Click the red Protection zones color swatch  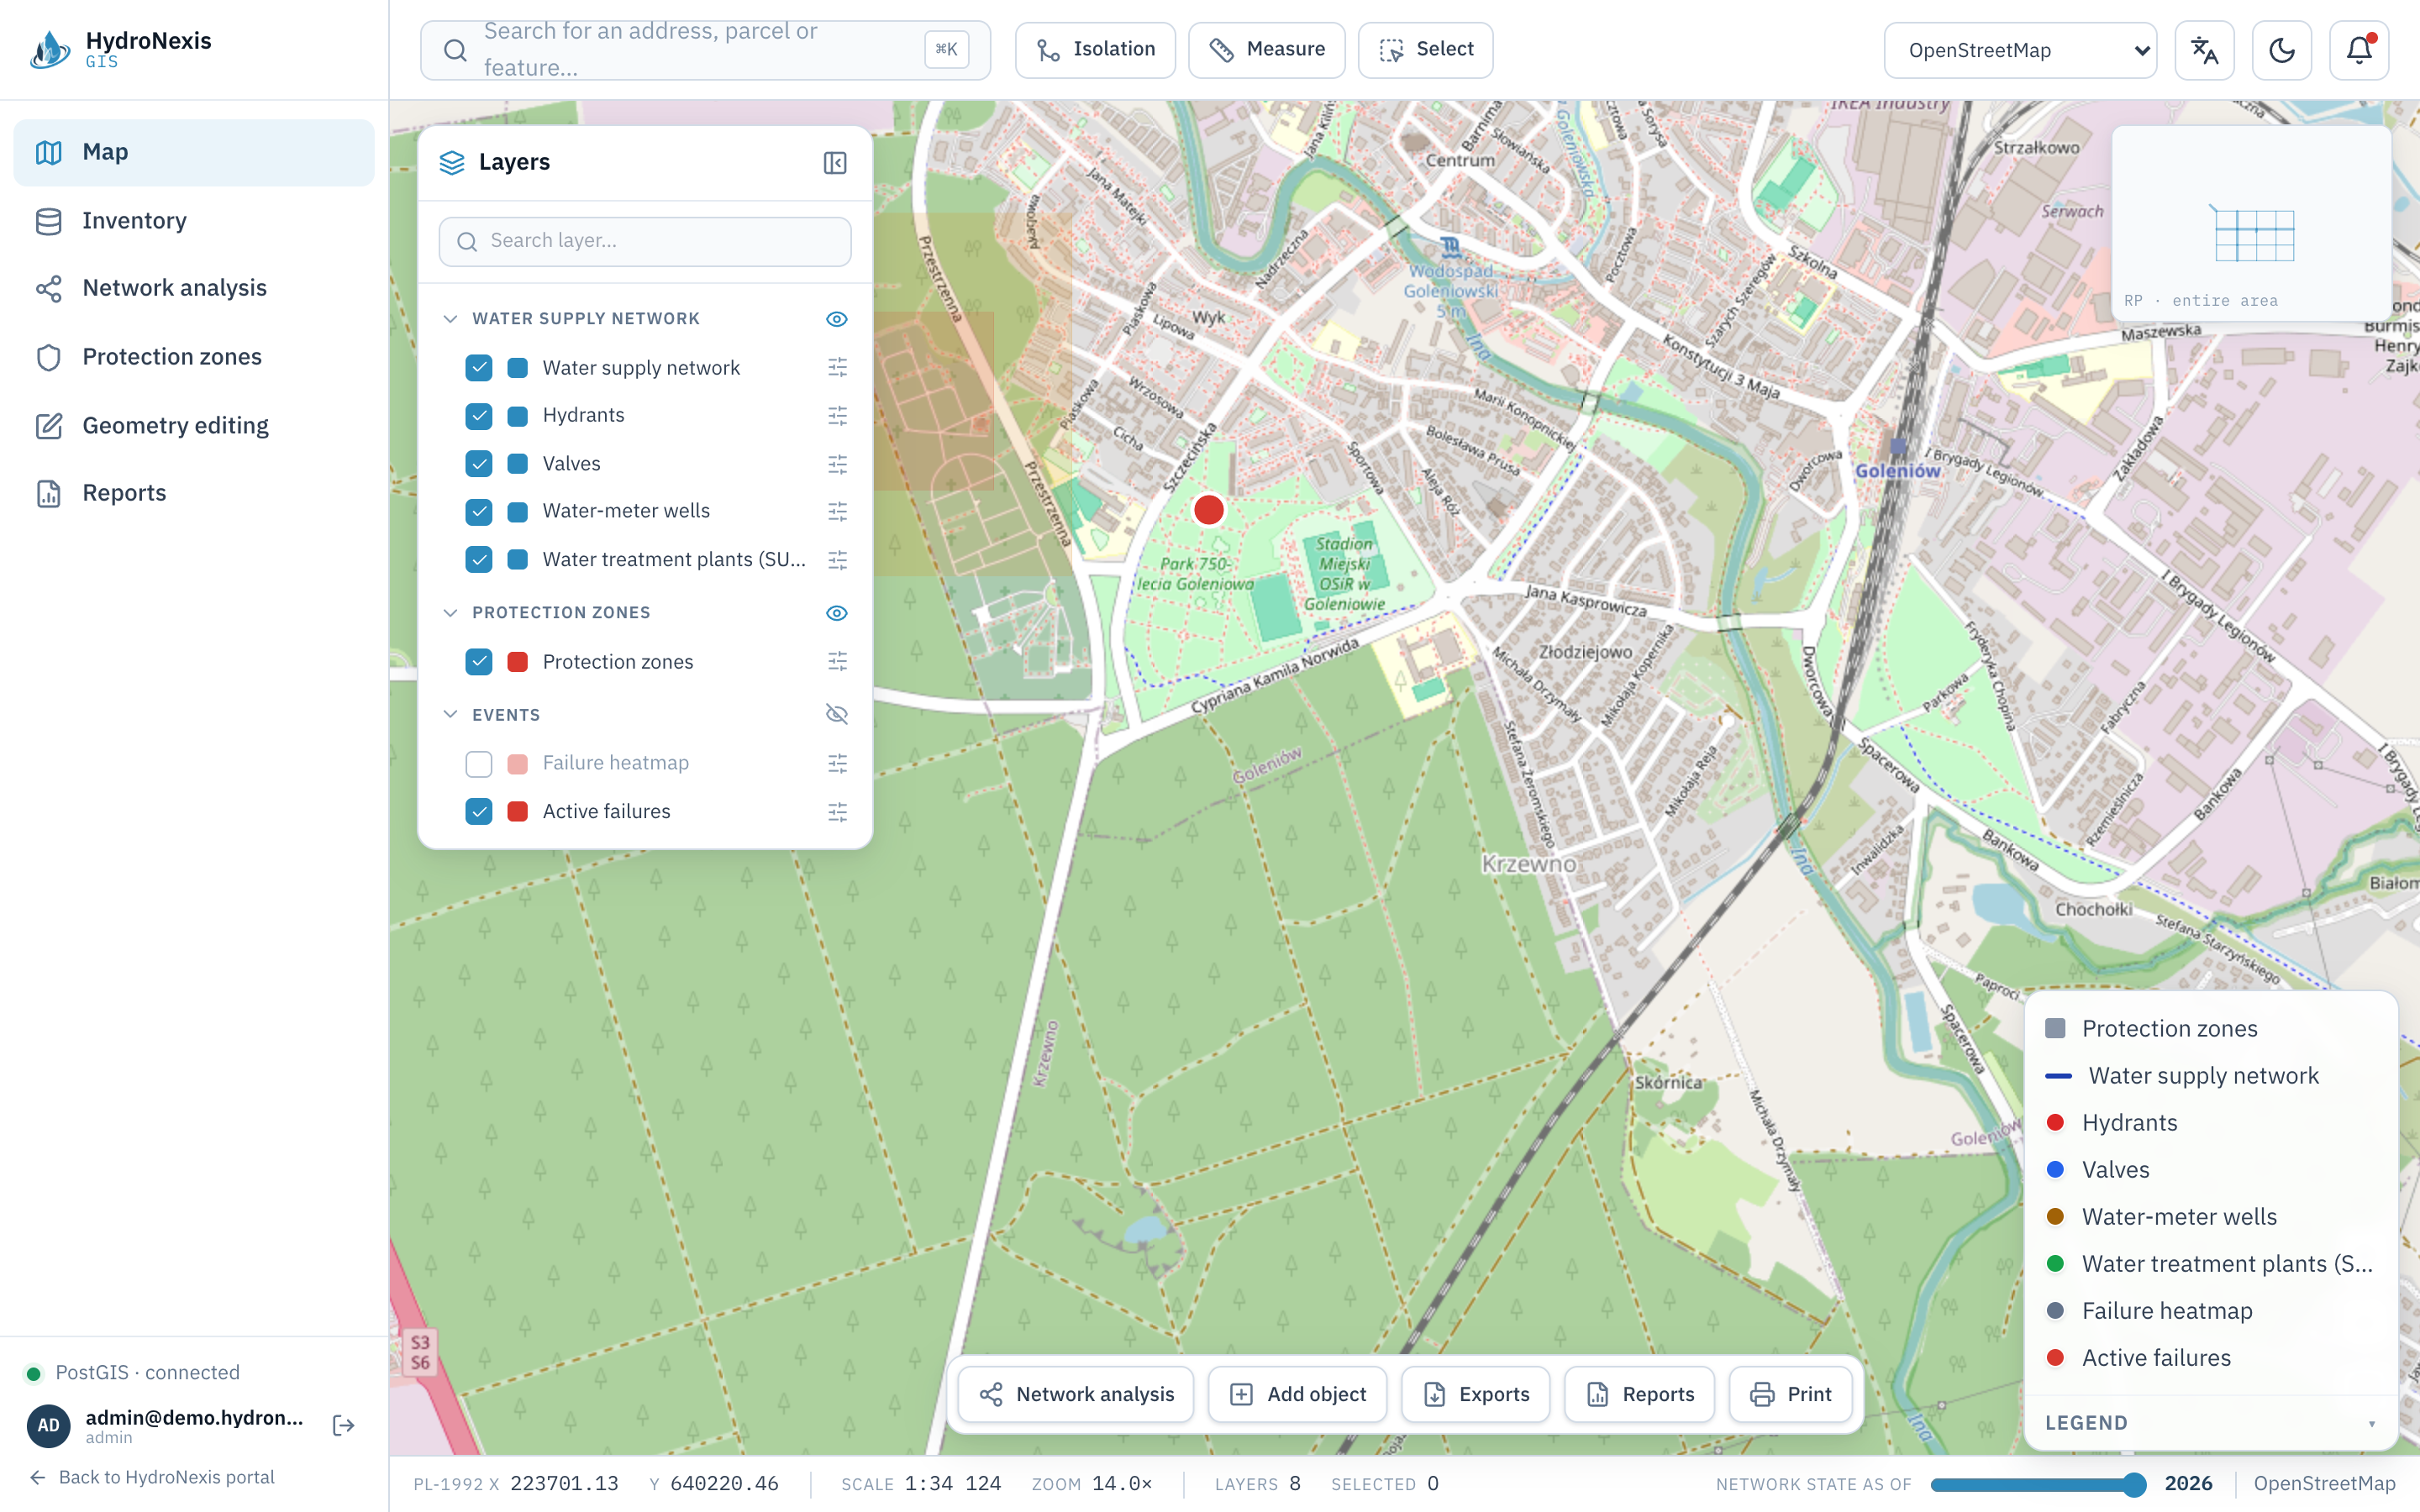click(x=517, y=661)
